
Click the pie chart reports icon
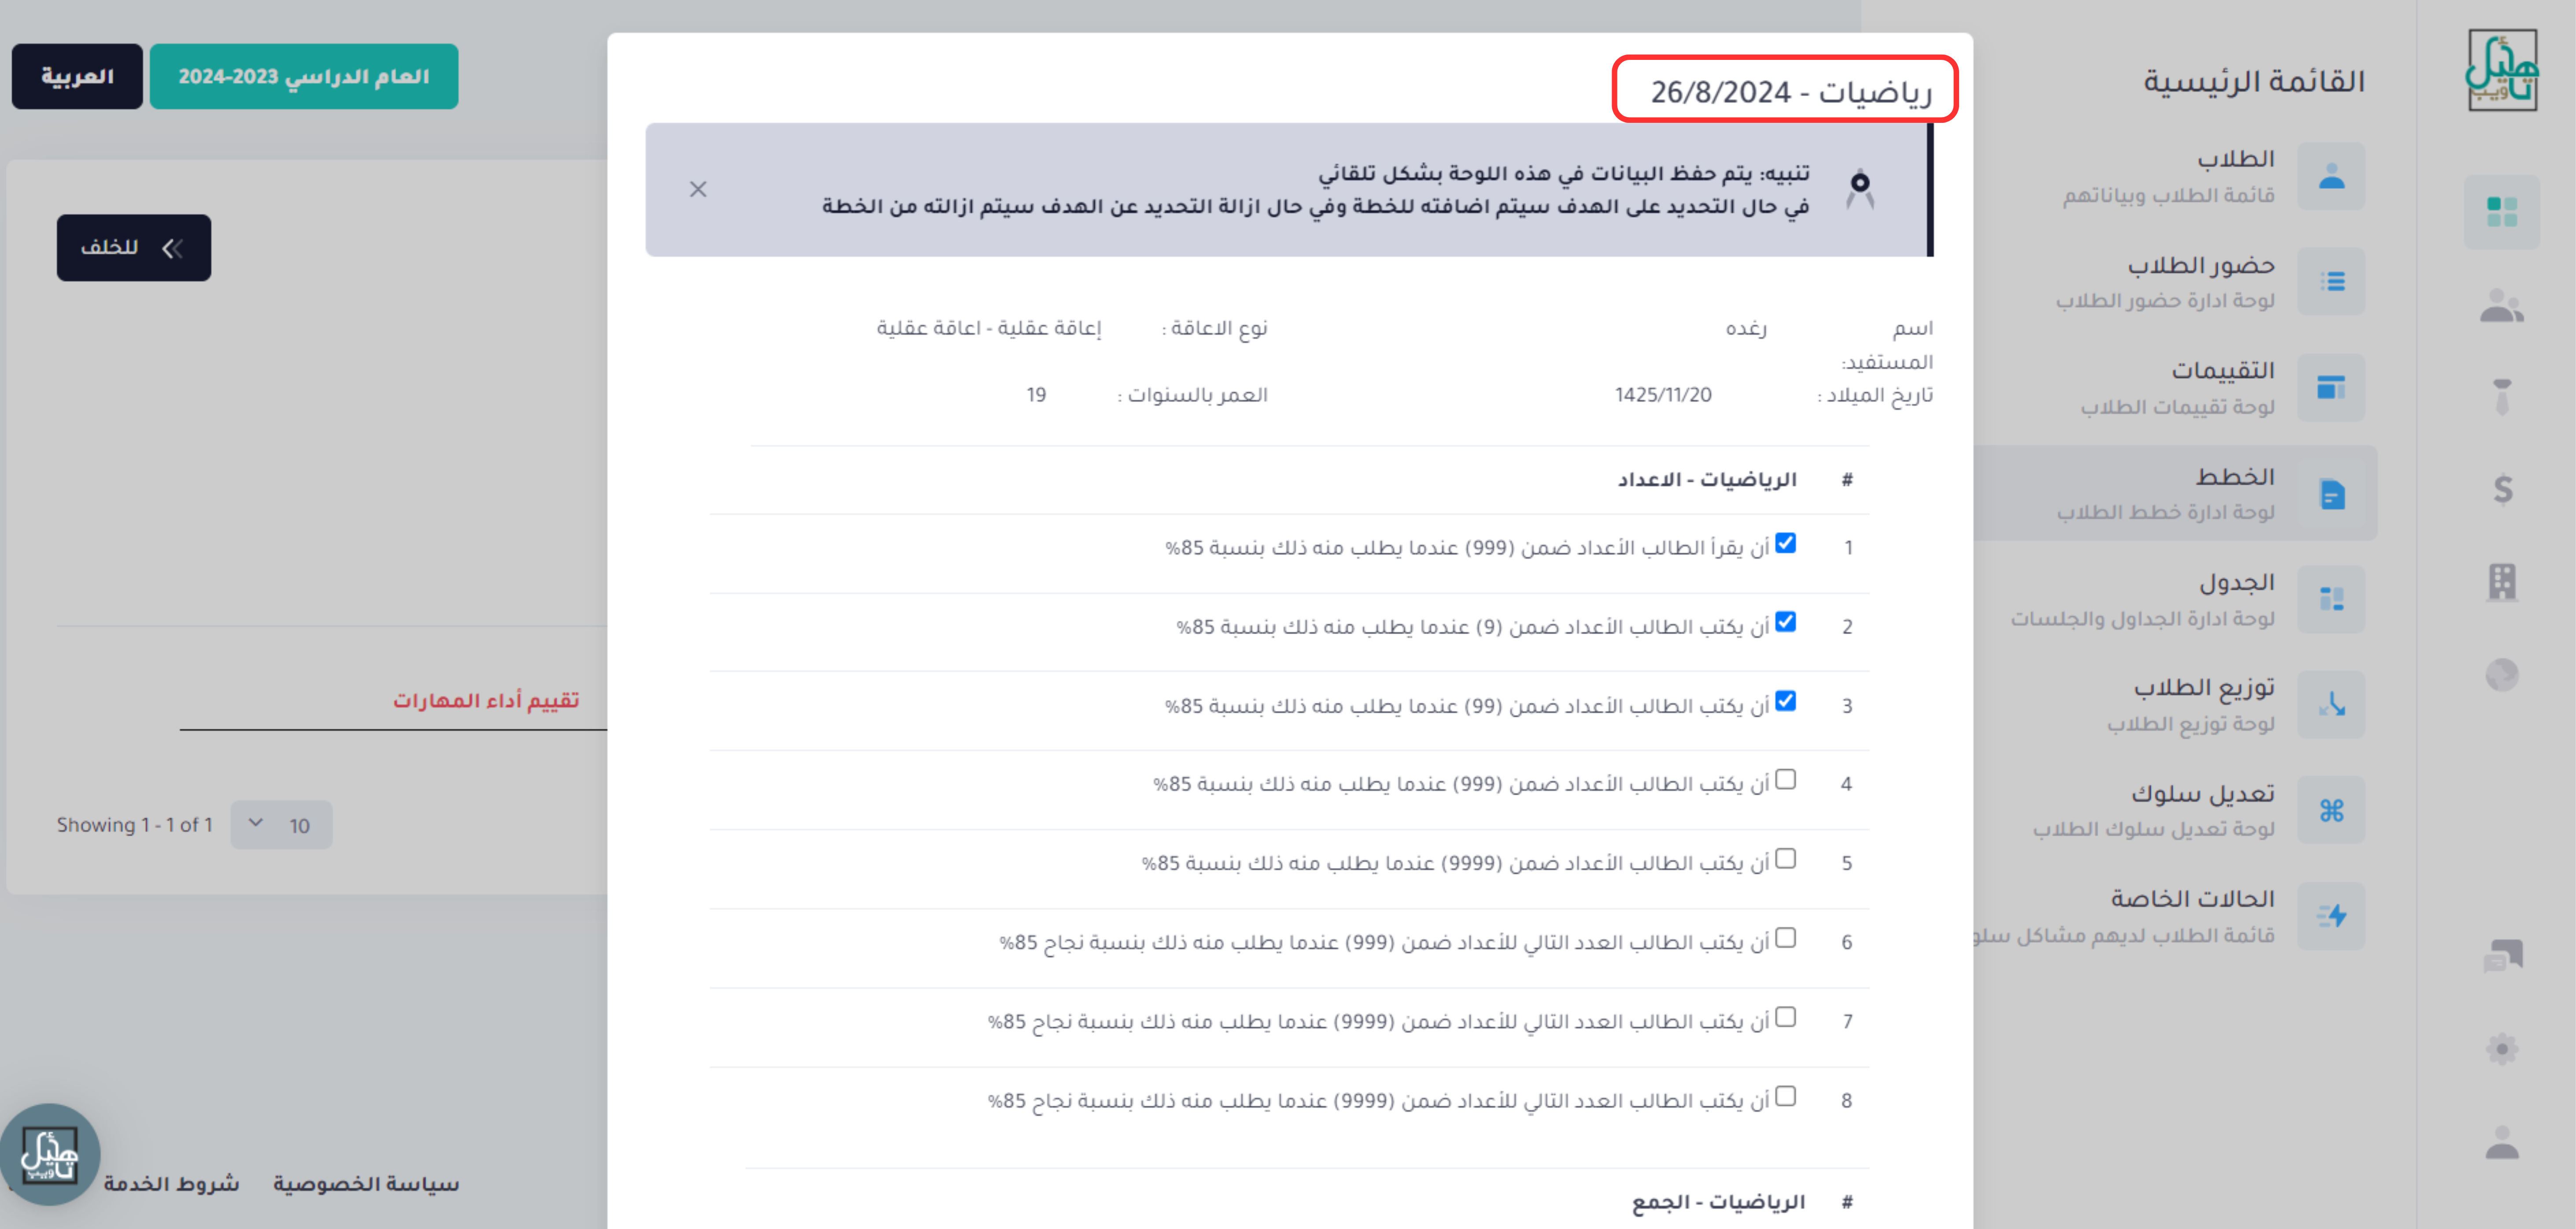coord(2502,675)
